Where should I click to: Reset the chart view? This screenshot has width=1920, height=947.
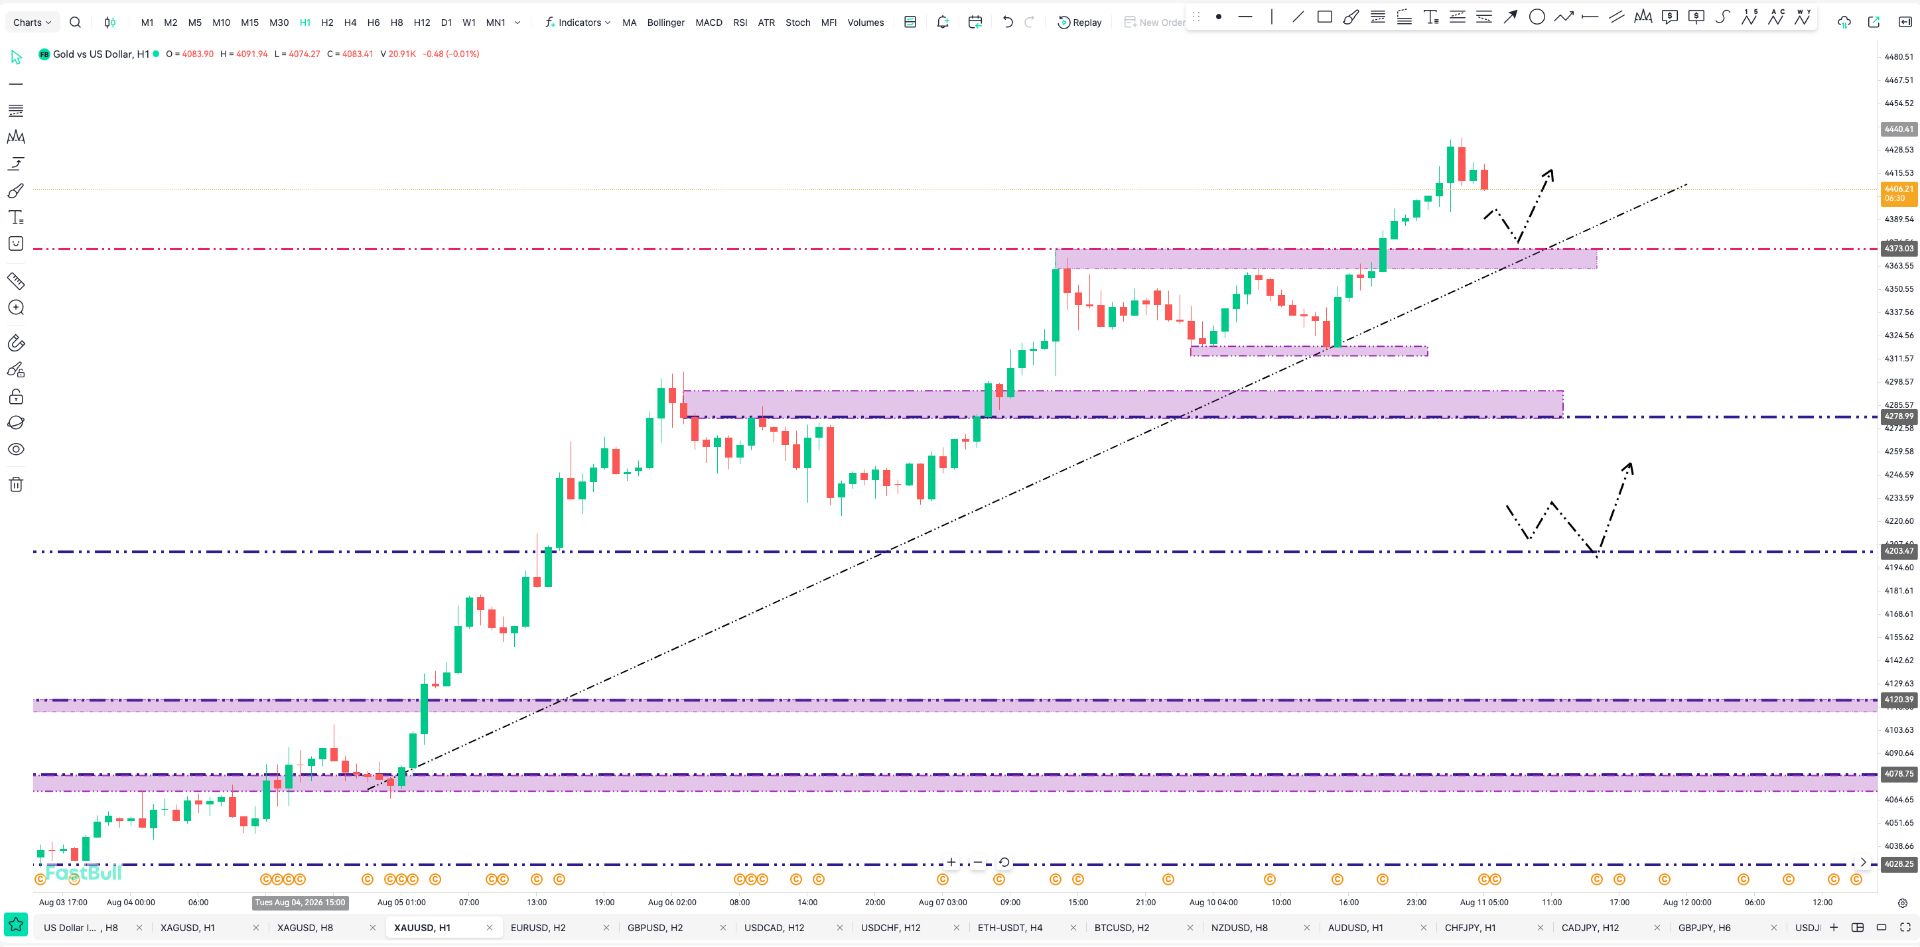[1004, 862]
